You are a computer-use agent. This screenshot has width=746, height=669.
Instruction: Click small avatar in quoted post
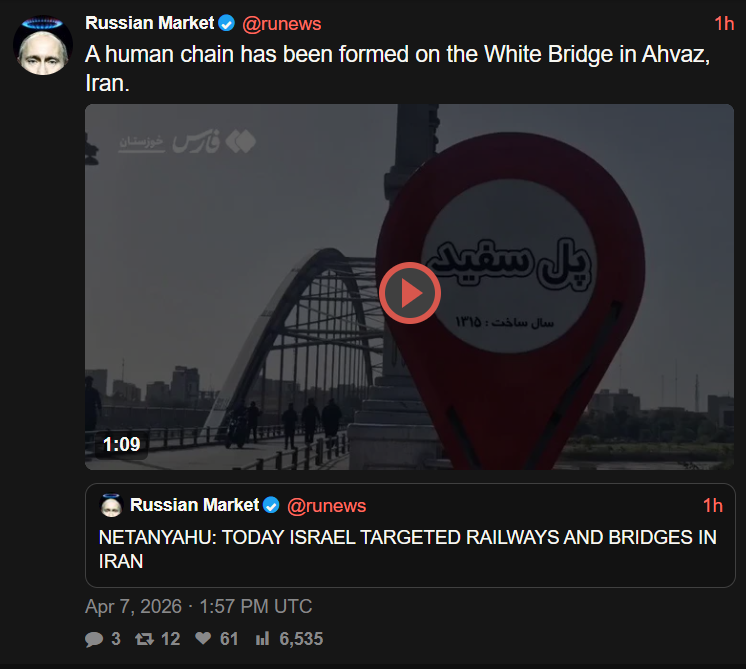tap(111, 505)
